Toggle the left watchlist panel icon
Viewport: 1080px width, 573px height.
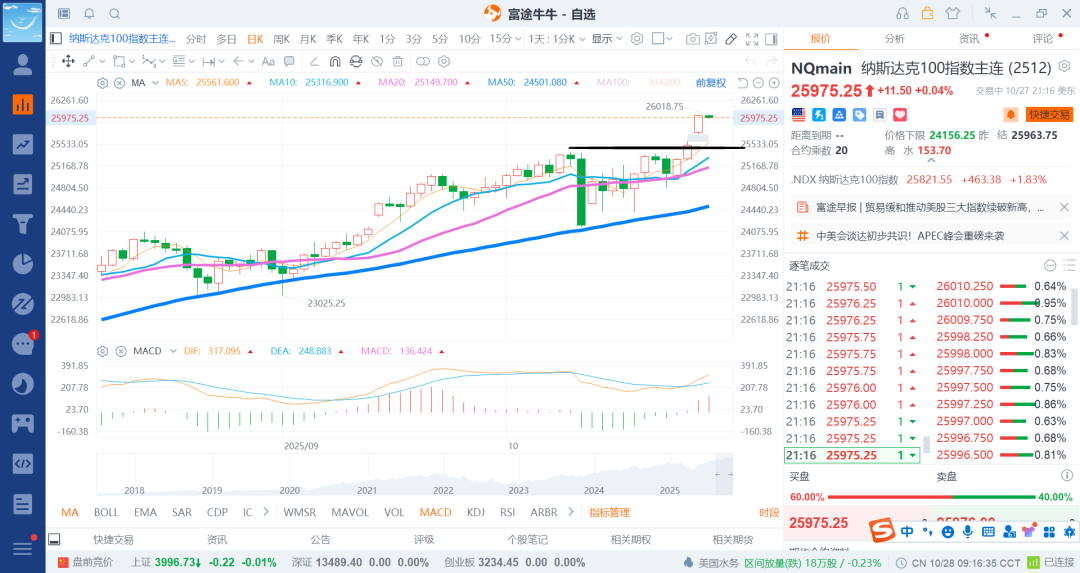pos(56,39)
